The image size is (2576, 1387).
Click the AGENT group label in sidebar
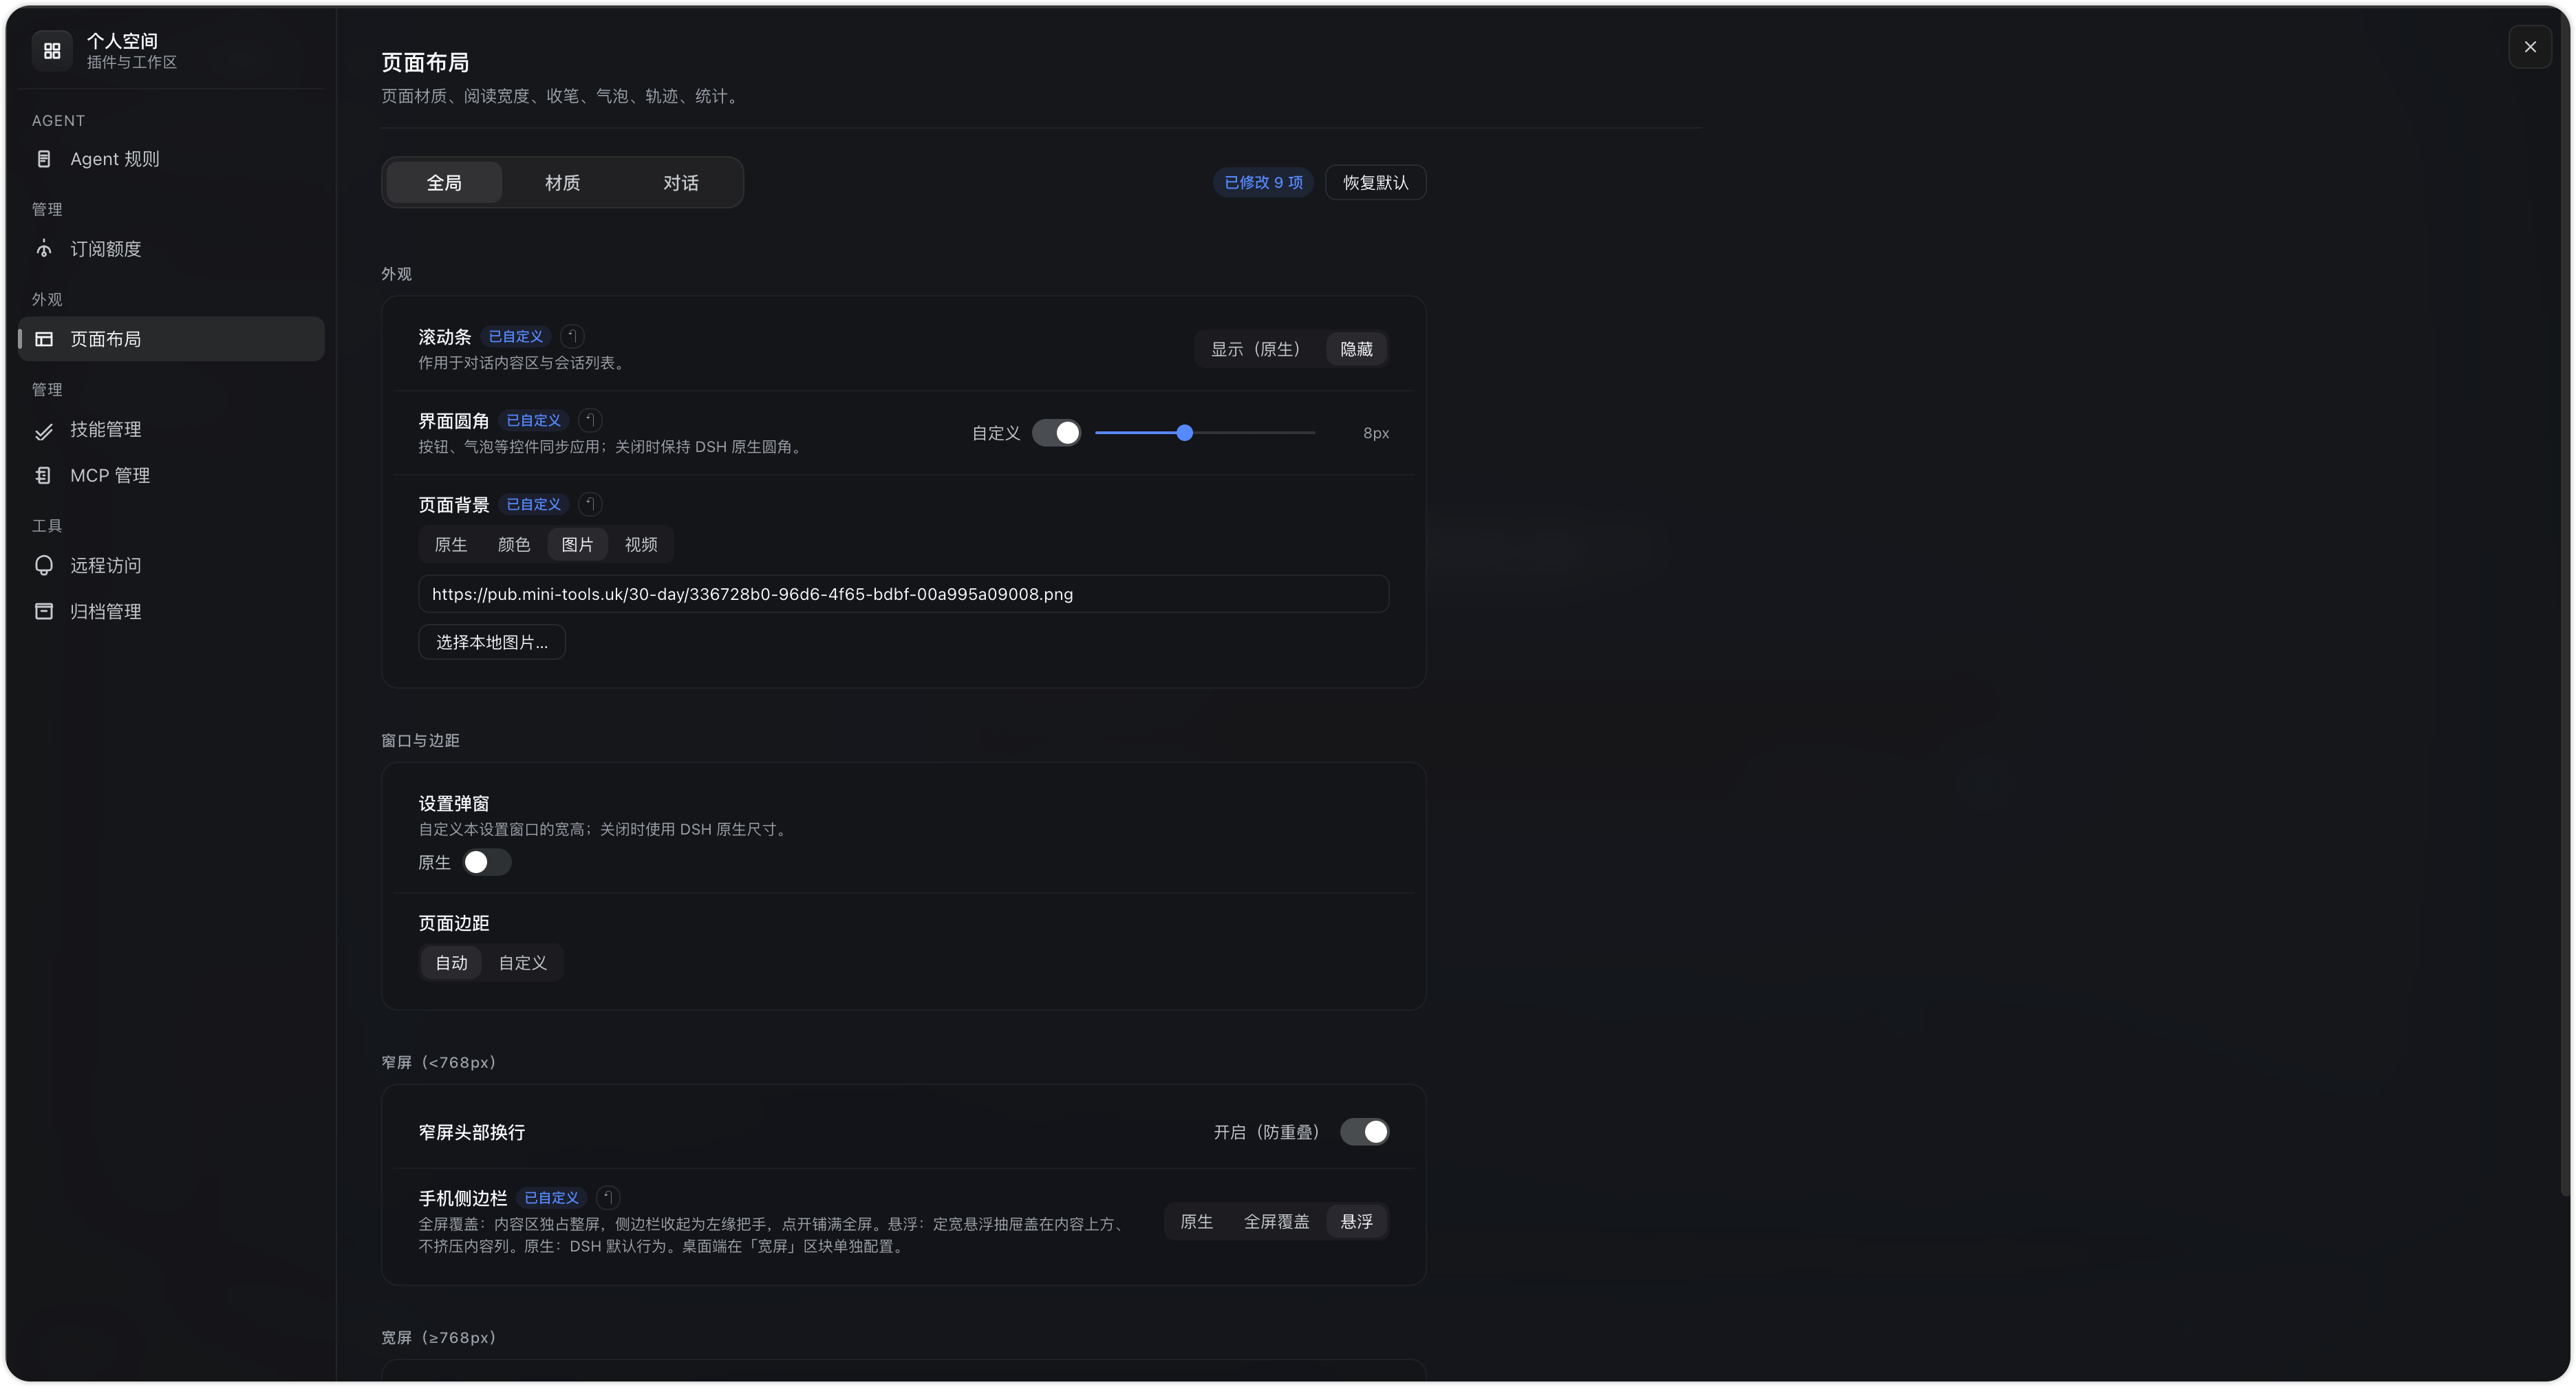pyautogui.click(x=58, y=121)
